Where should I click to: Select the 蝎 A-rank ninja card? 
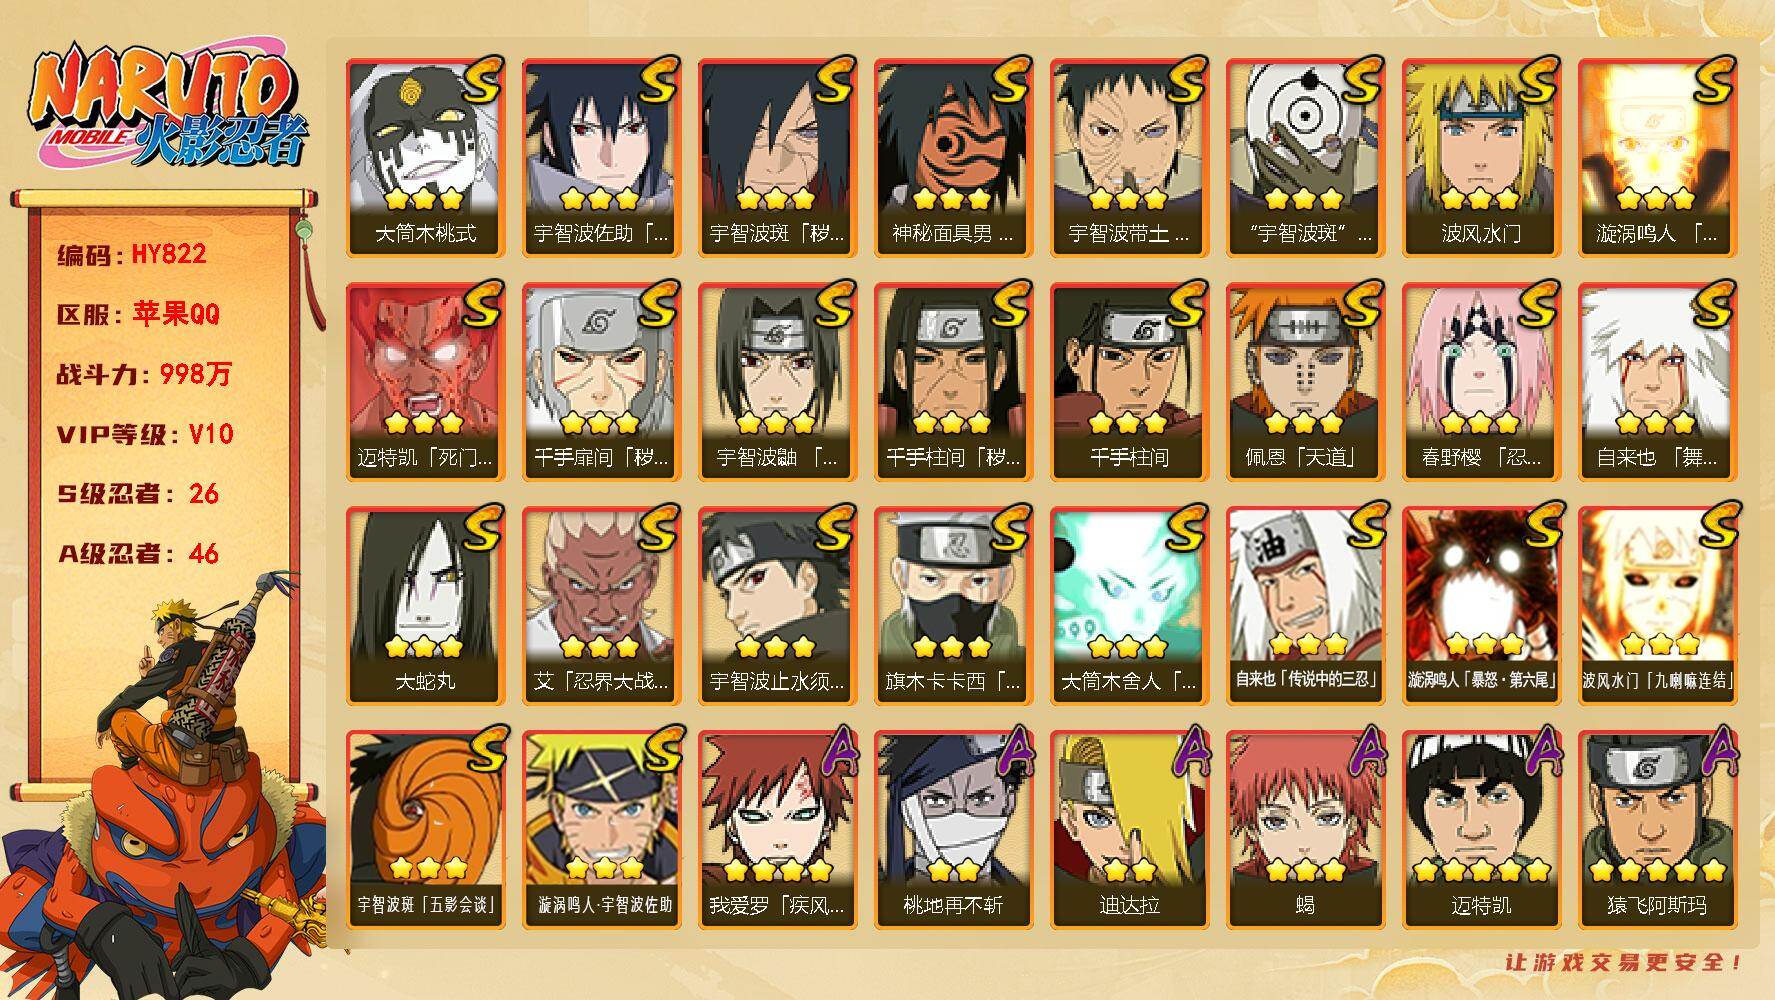point(1305,829)
